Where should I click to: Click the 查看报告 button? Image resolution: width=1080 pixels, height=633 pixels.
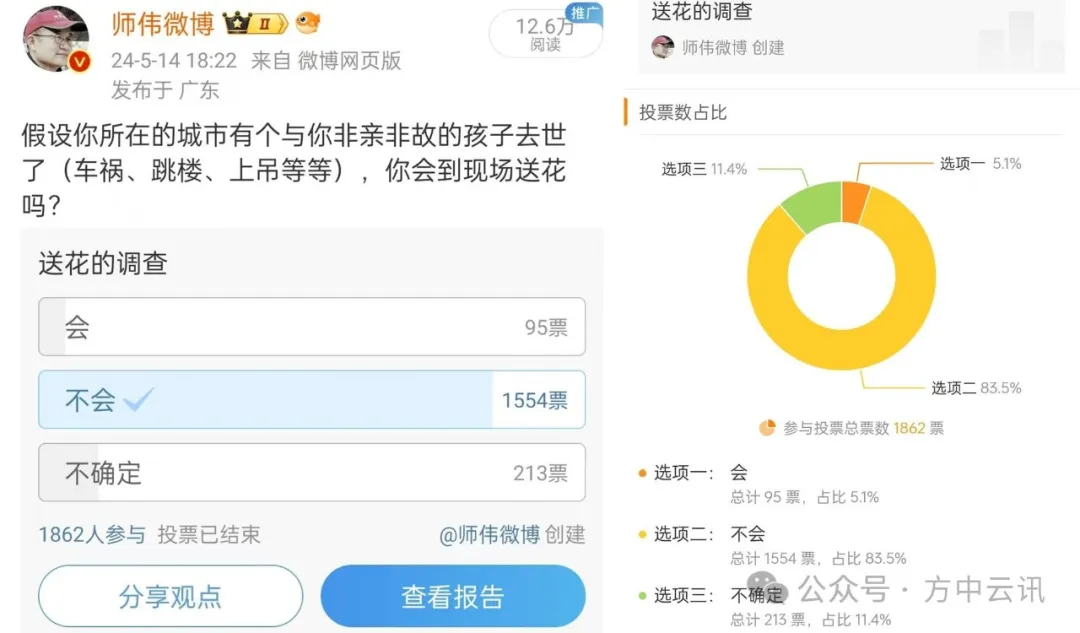tap(453, 596)
